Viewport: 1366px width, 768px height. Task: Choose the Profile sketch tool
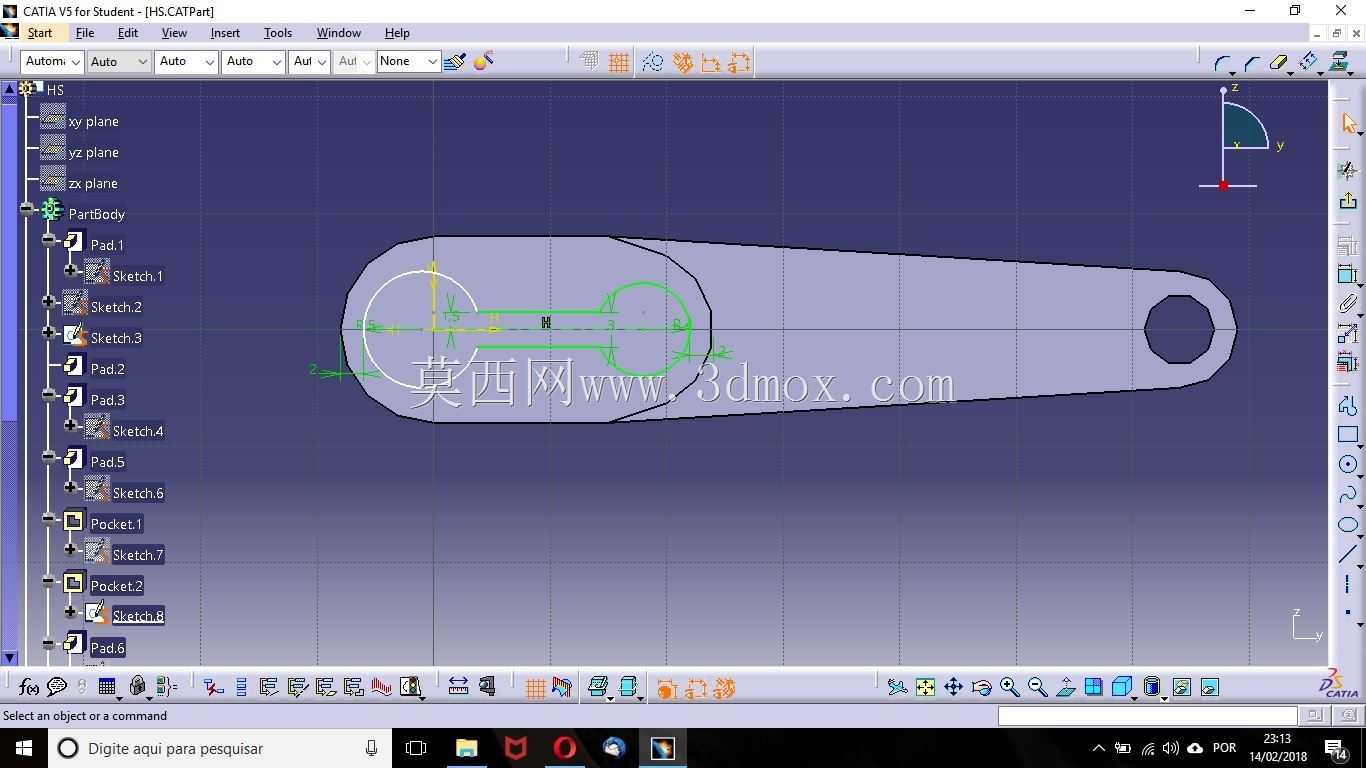pos(1348,405)
